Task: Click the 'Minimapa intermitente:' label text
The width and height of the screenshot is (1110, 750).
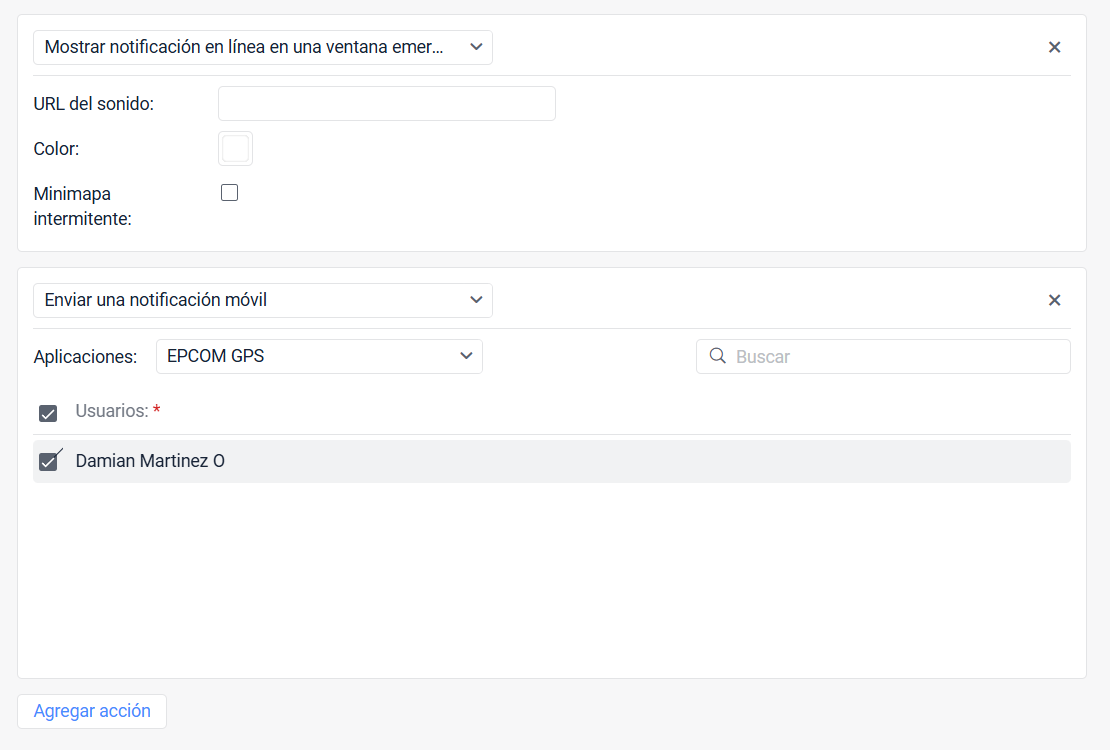Action: [83, 206]
